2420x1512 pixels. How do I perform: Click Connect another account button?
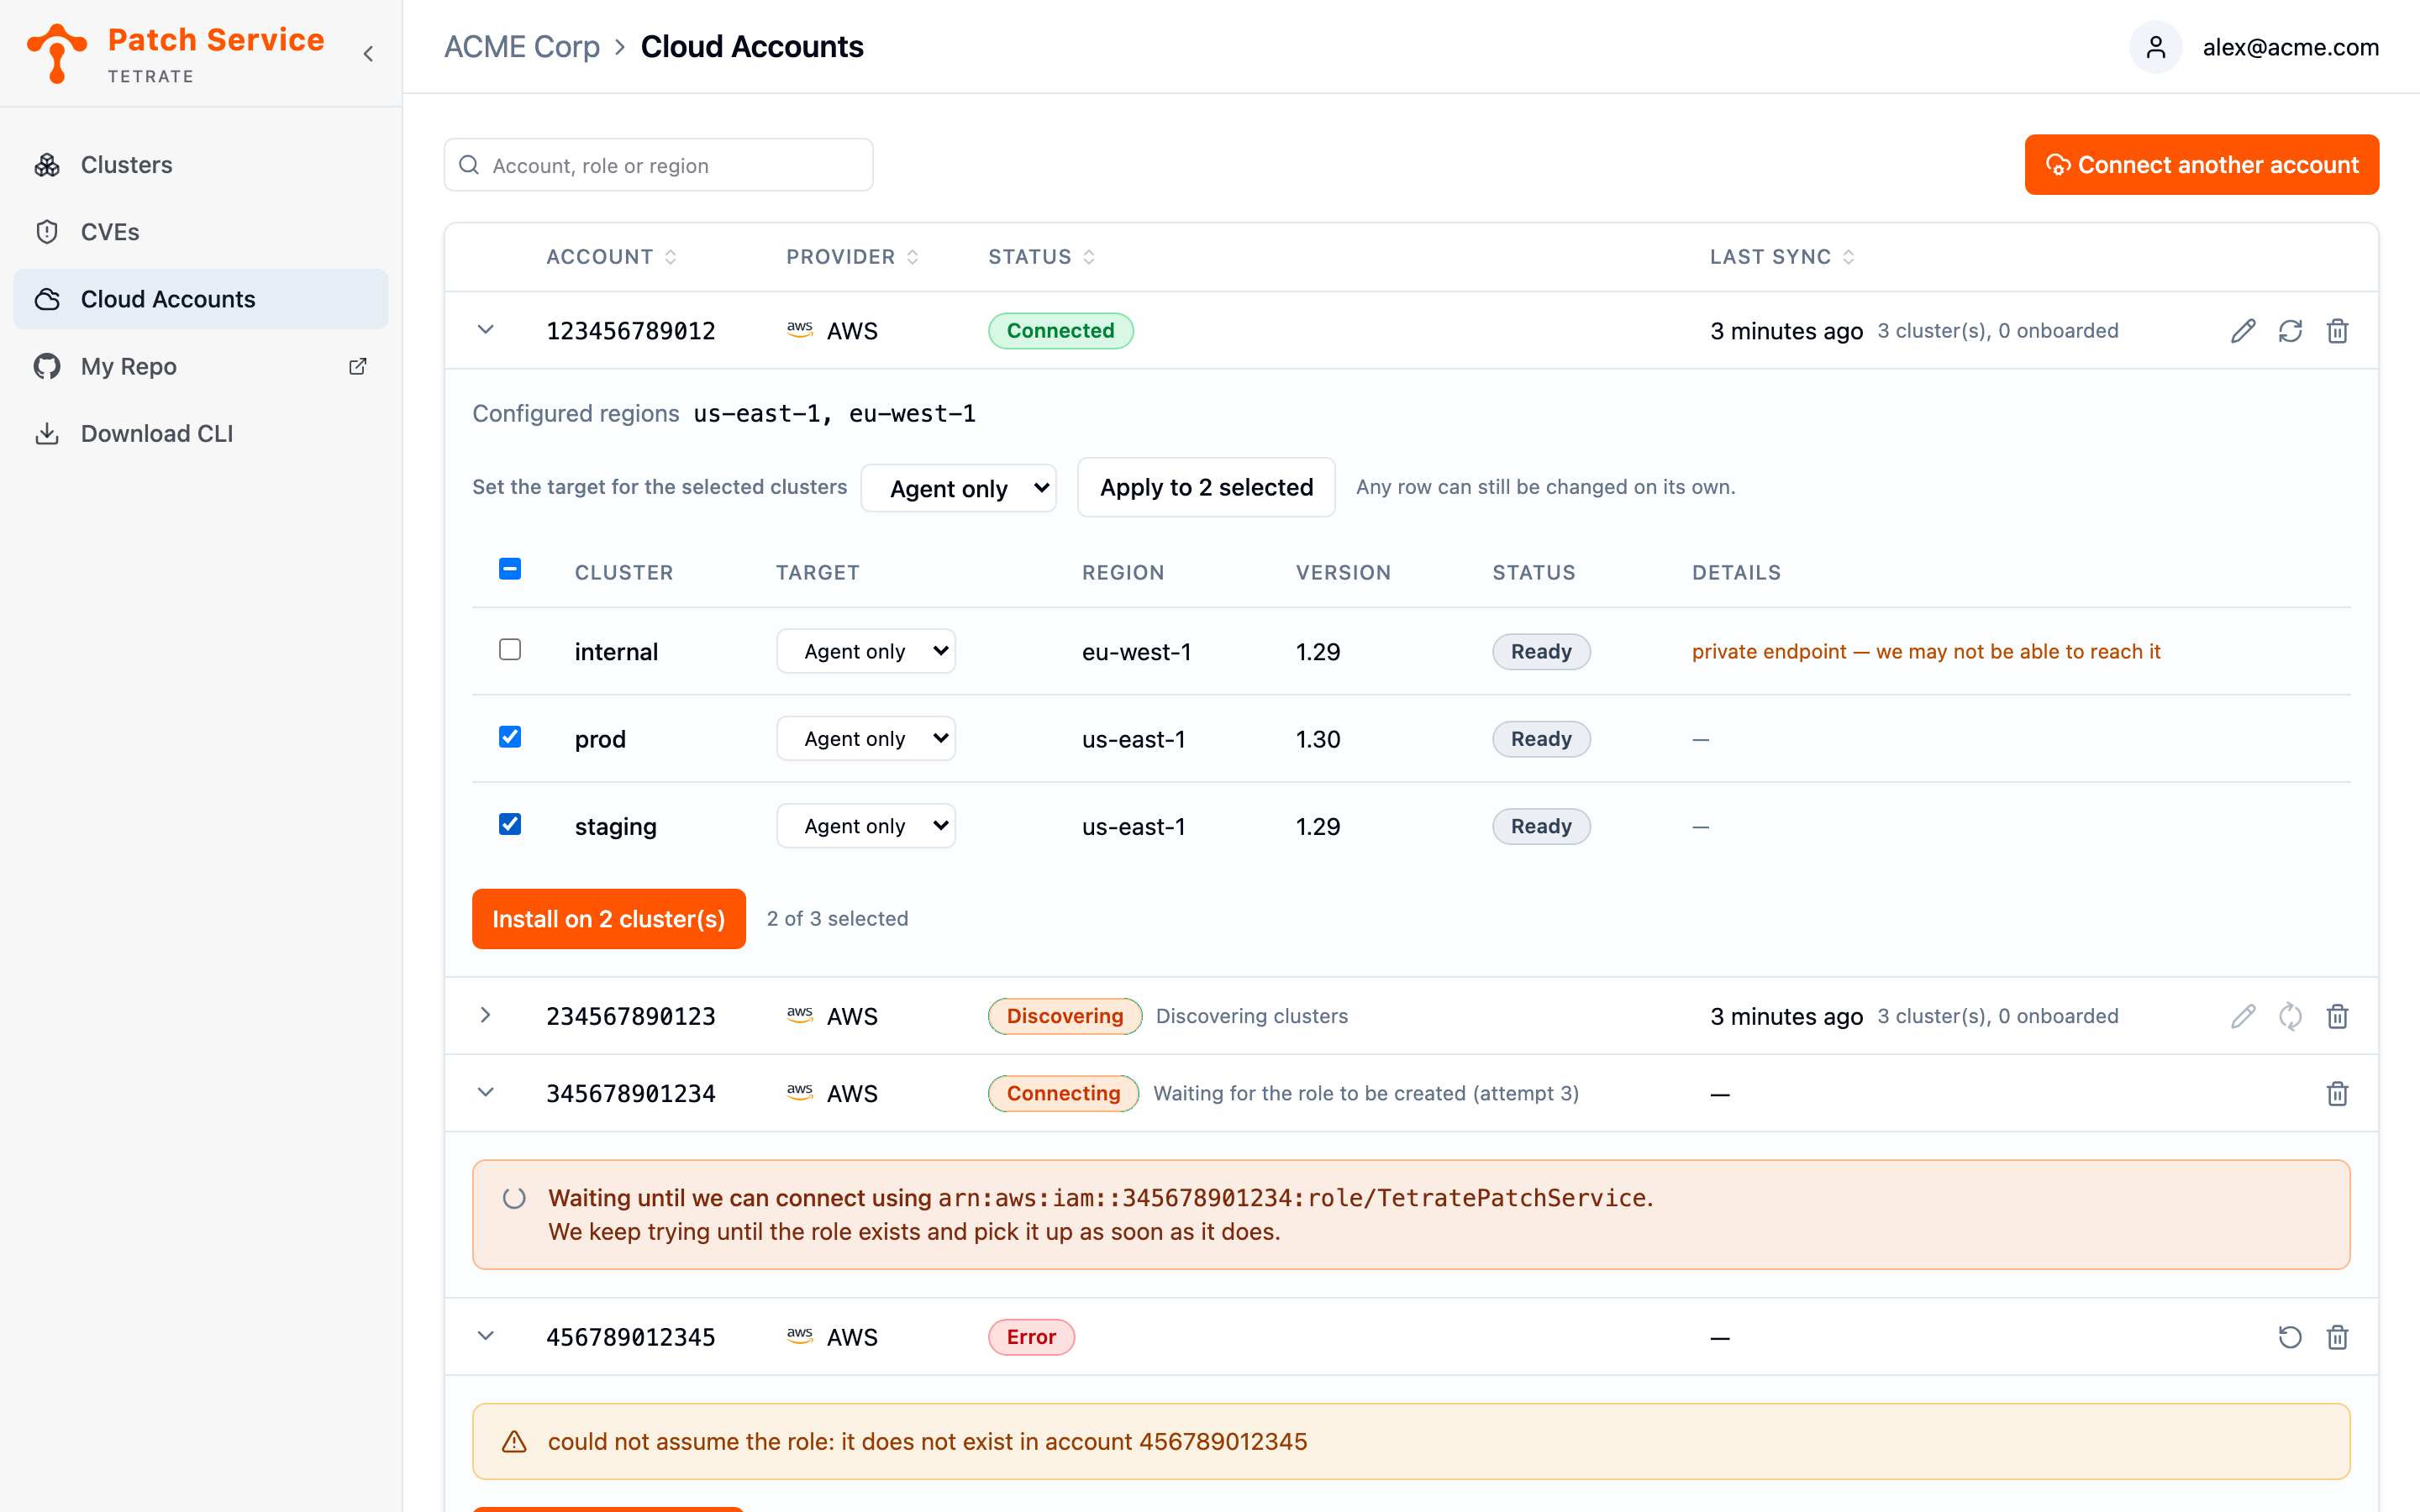tap(2202, 165)
